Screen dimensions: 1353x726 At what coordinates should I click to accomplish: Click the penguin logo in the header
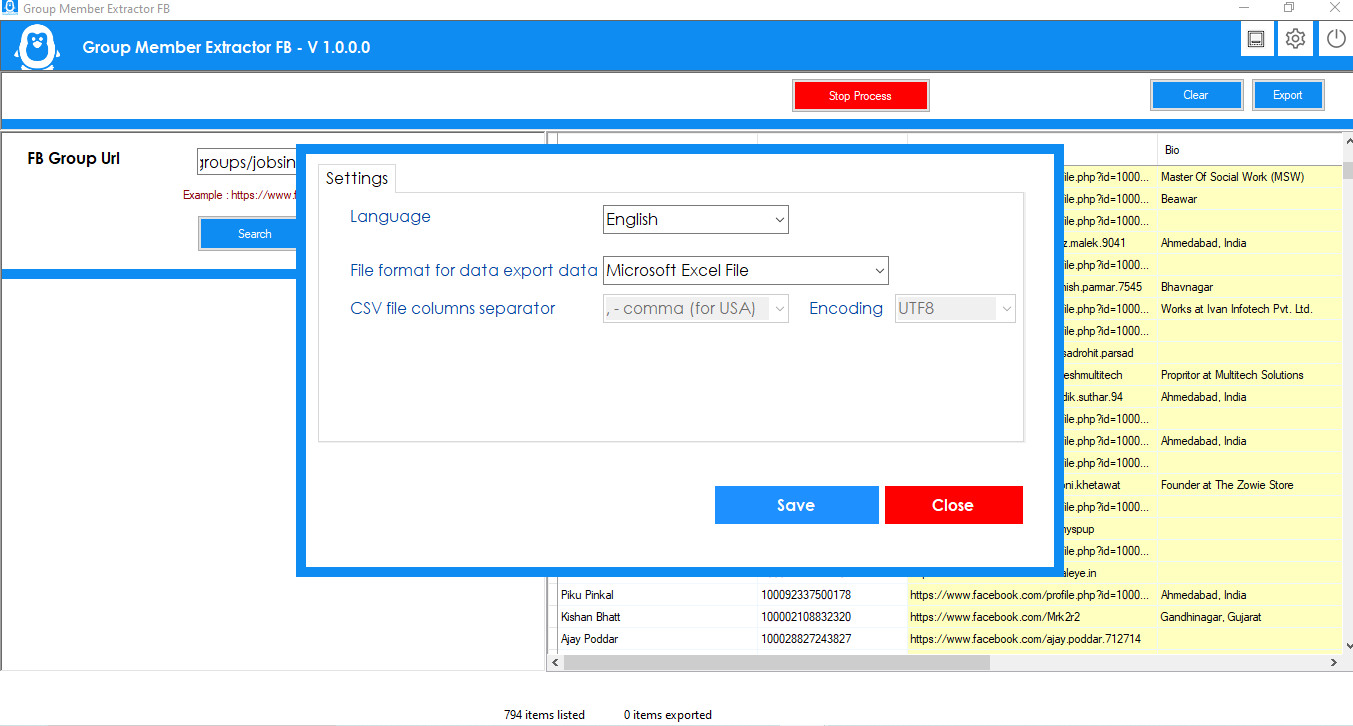pos(37,46)
